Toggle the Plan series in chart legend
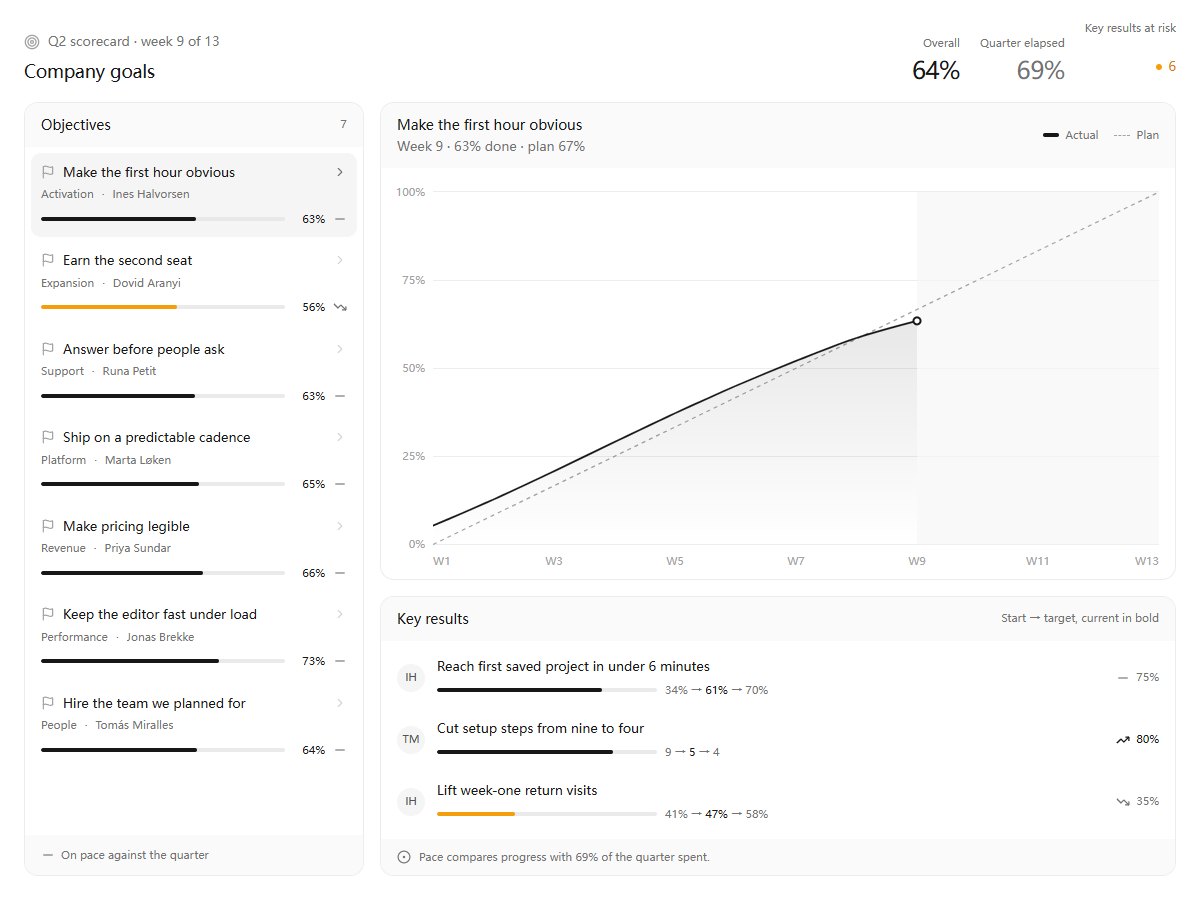This screenshot has height=900, width=1200. (x=1136, y=135)
